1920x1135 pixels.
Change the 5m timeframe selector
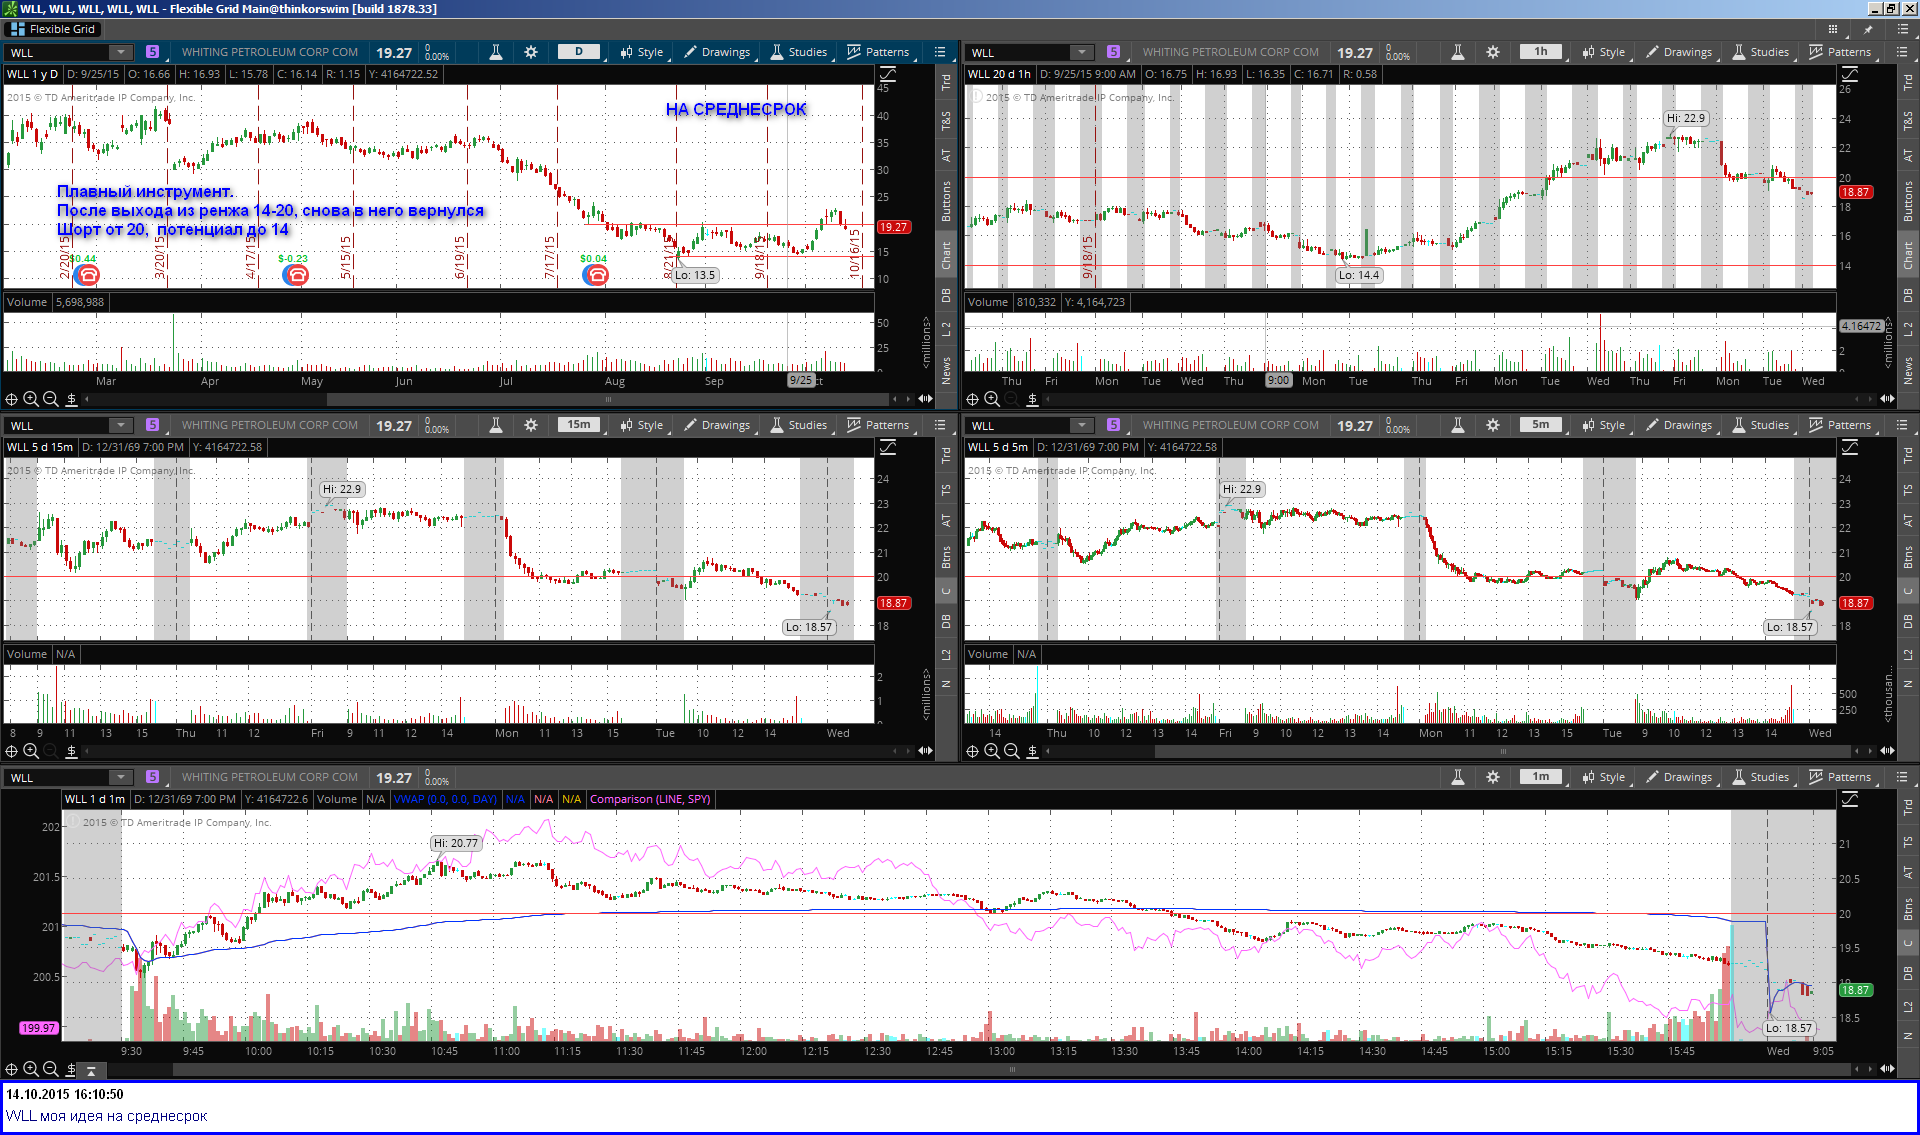(1541, 425)
